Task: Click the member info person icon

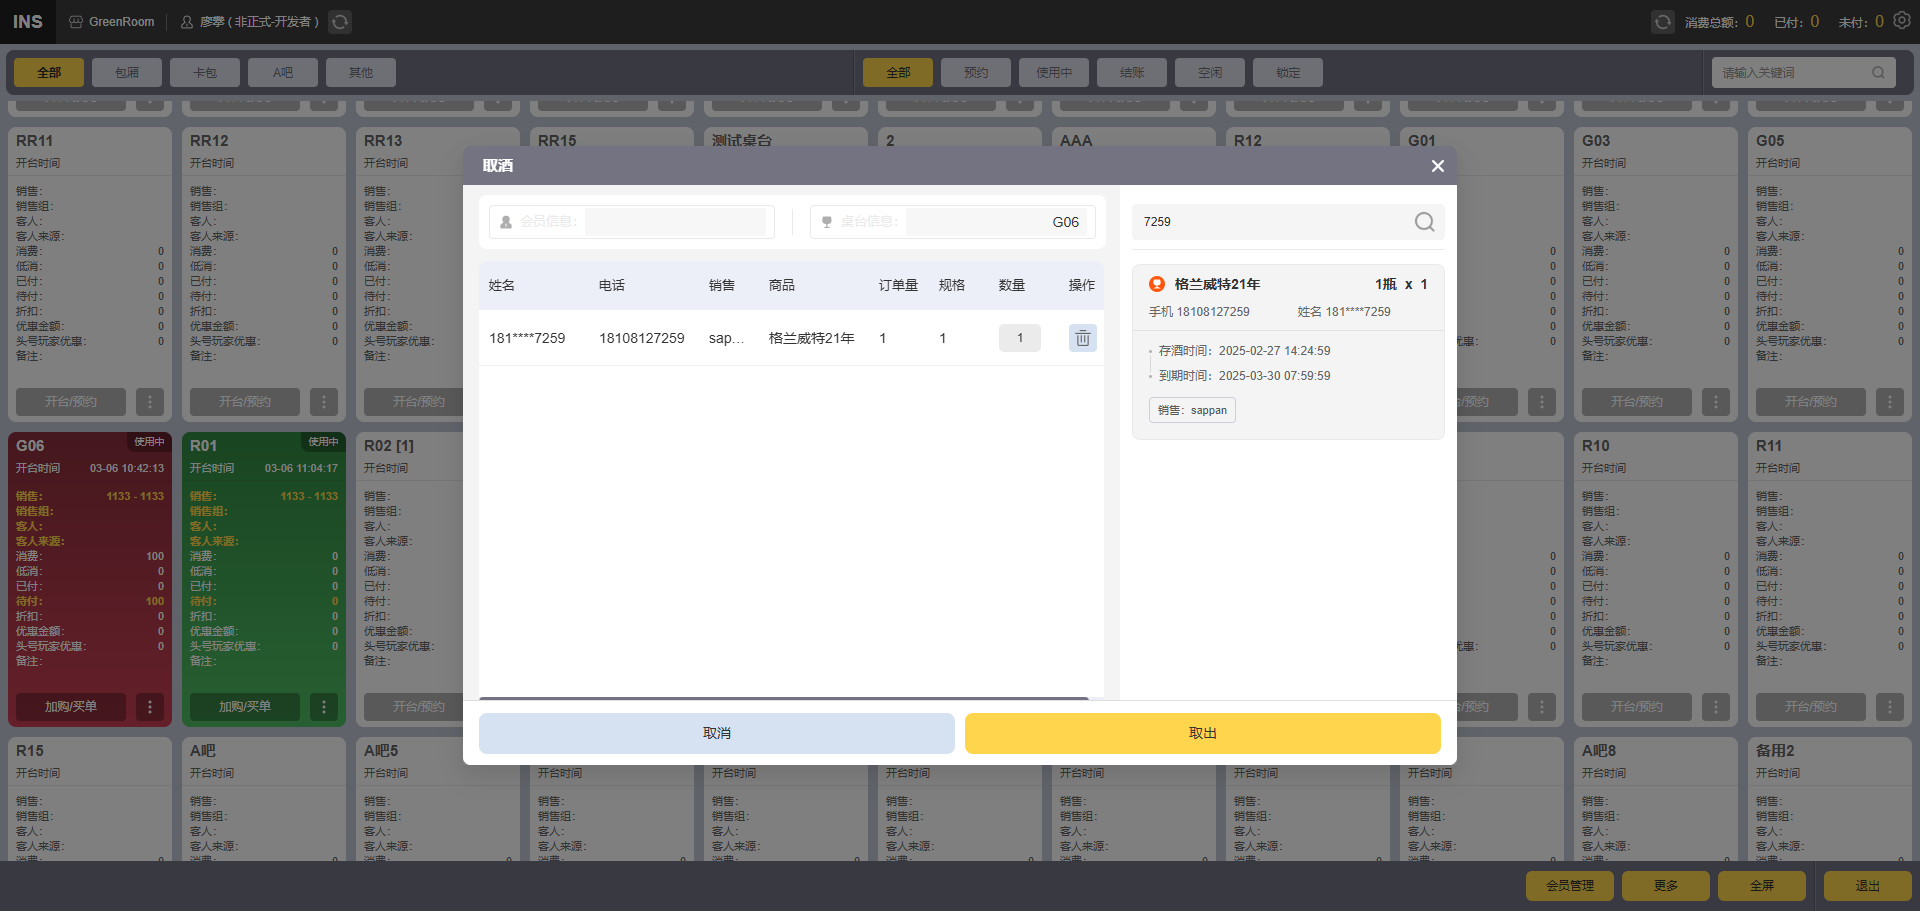Action: [506, 222]
